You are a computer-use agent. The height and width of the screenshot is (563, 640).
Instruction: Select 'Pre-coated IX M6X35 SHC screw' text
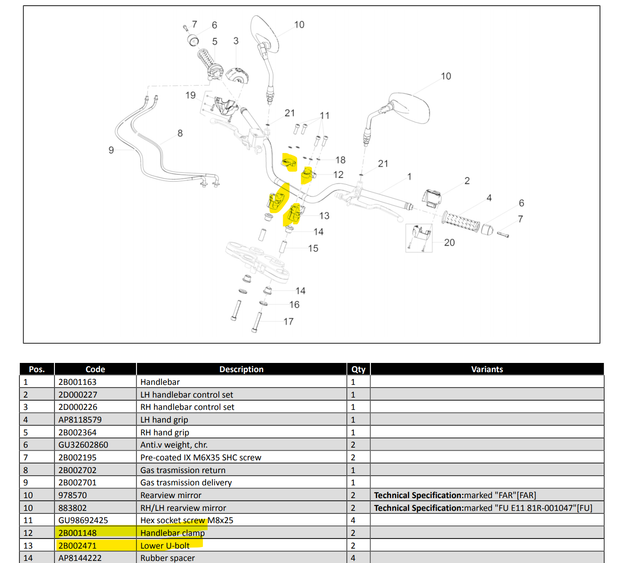tap(200, 457)
